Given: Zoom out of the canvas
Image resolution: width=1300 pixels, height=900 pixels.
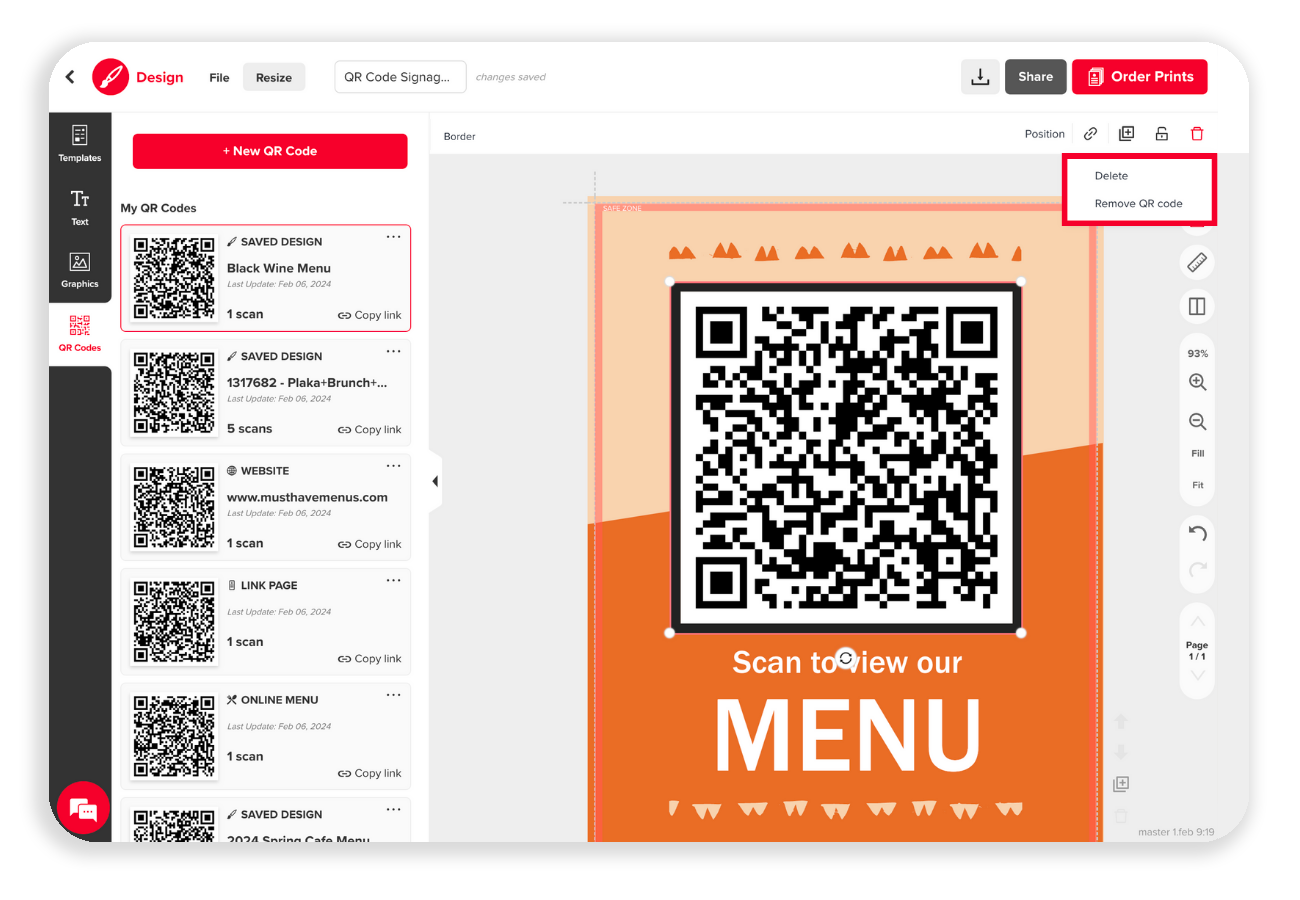Looking at the screenshot, I should 1197,422.
